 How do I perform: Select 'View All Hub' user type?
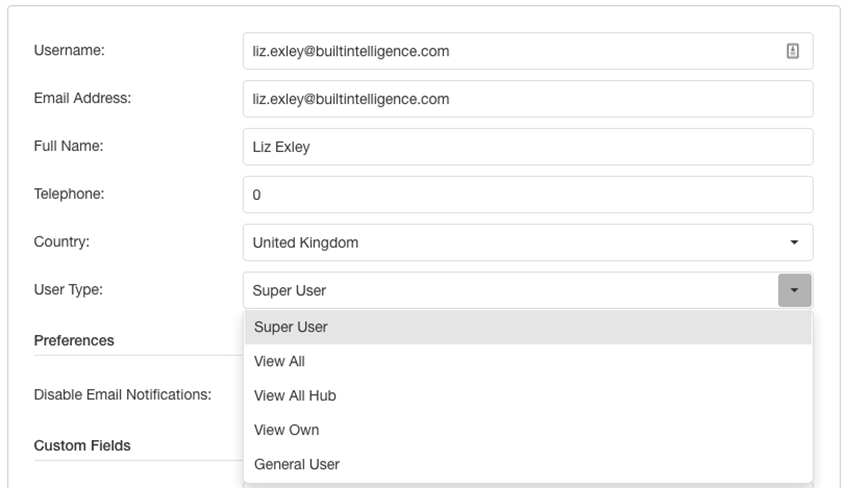(528, 396)
